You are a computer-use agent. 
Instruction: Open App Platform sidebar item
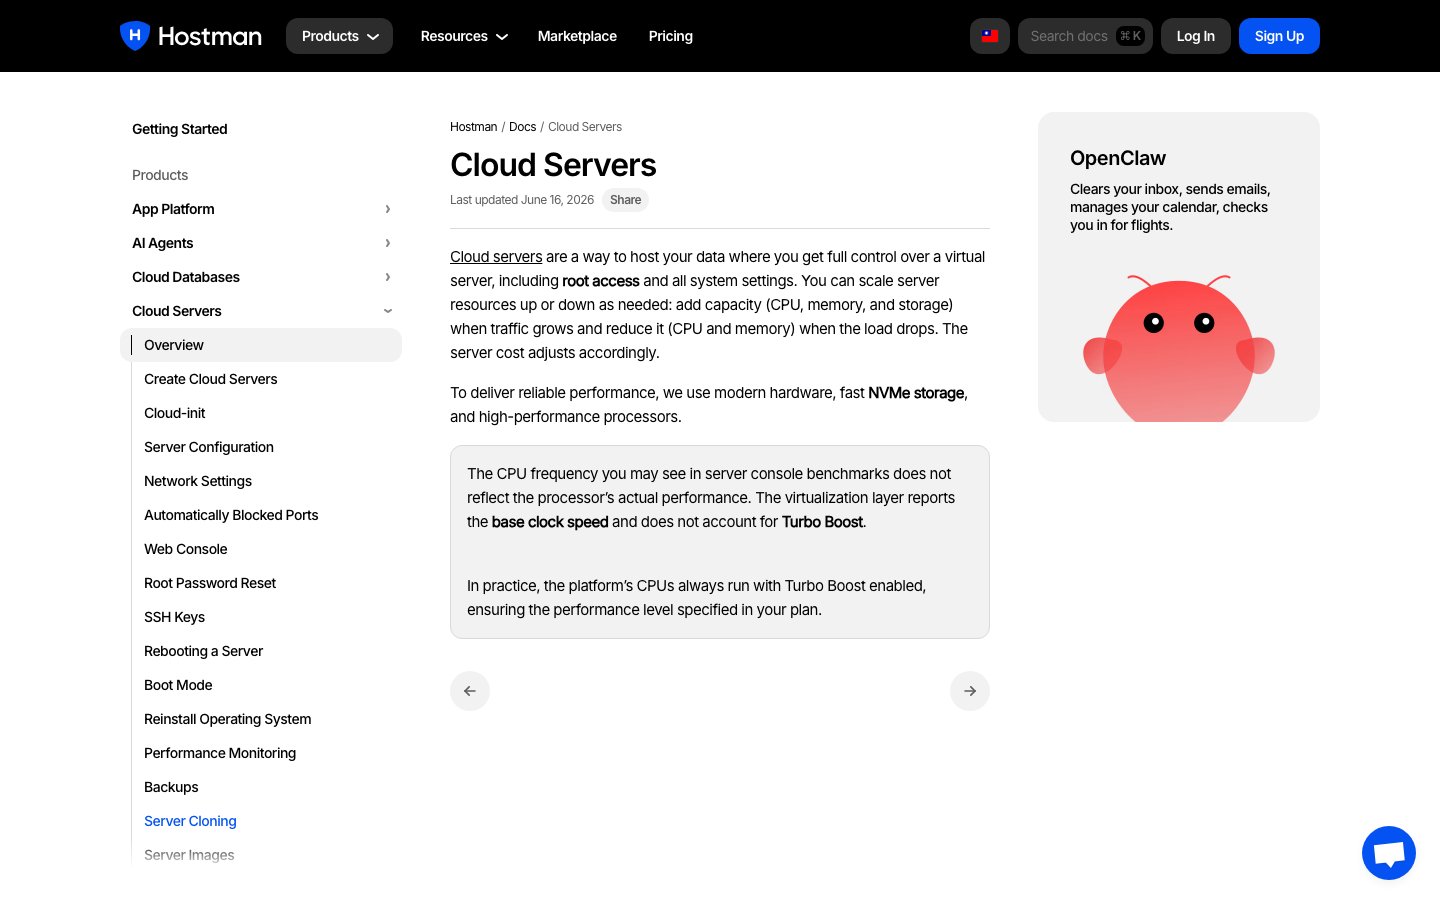pos(173,209)
